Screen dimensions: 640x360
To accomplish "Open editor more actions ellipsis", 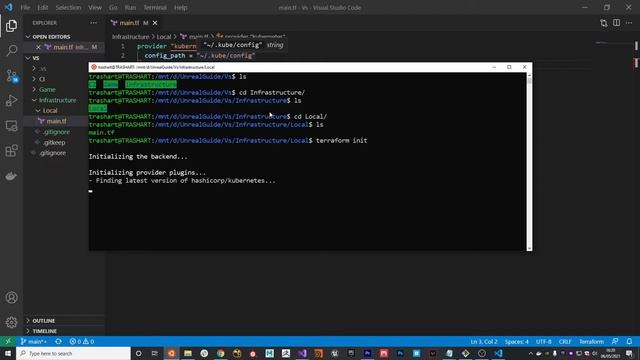I will tap(629, 23).
